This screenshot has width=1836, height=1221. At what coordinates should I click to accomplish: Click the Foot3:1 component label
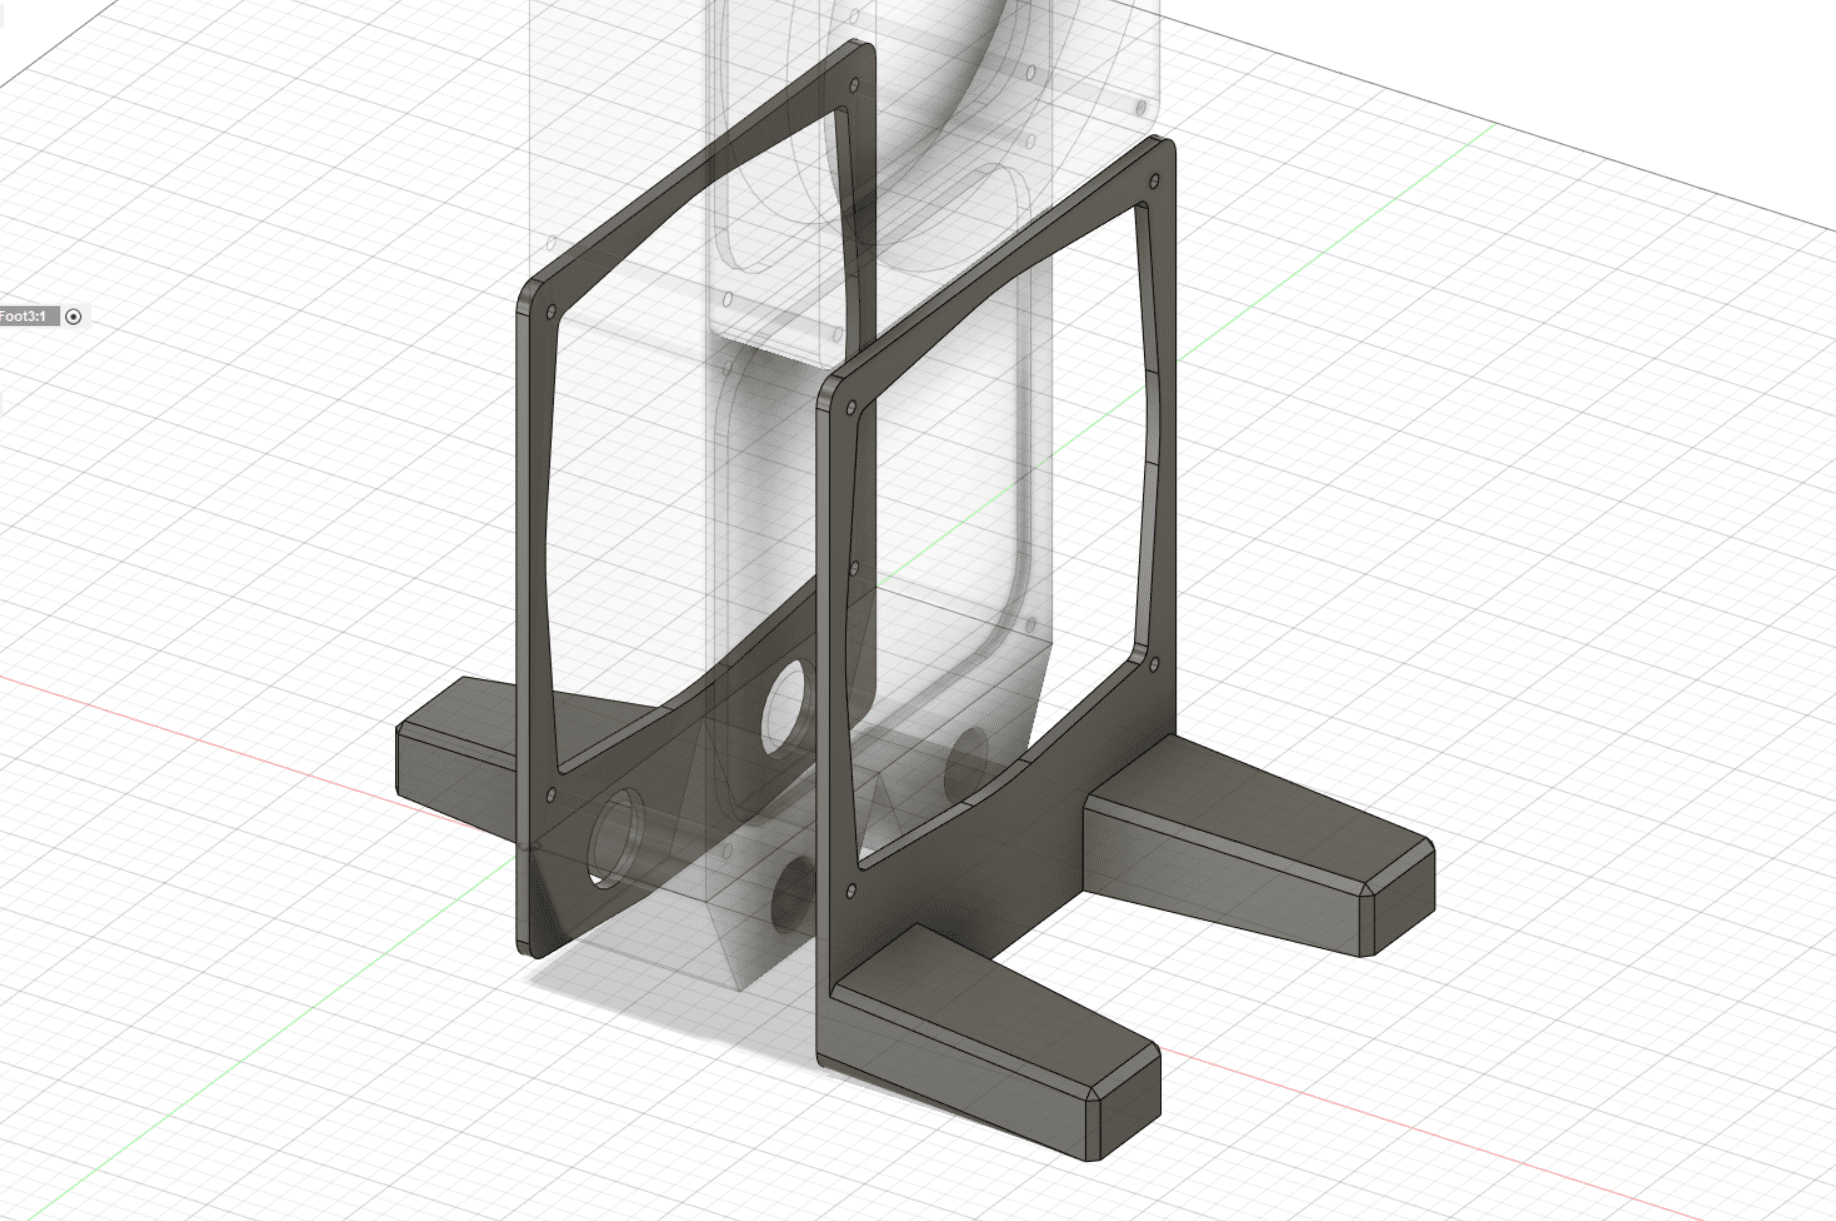pyautogui.click(x=23, y=316)
